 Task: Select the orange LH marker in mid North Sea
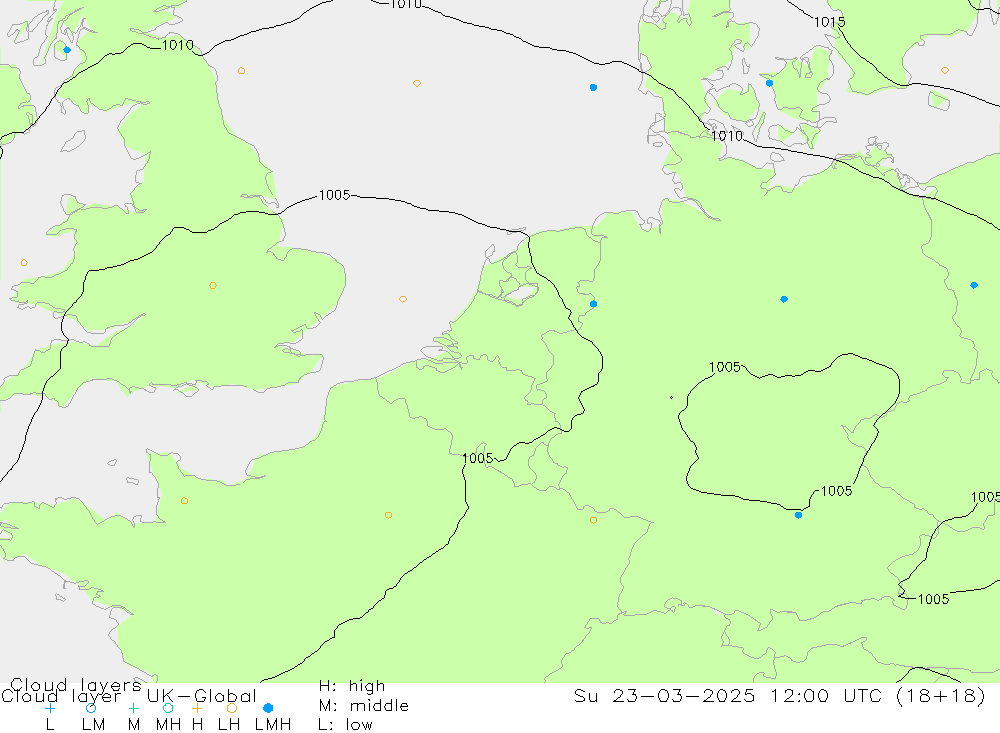click(x=416, y=84)
